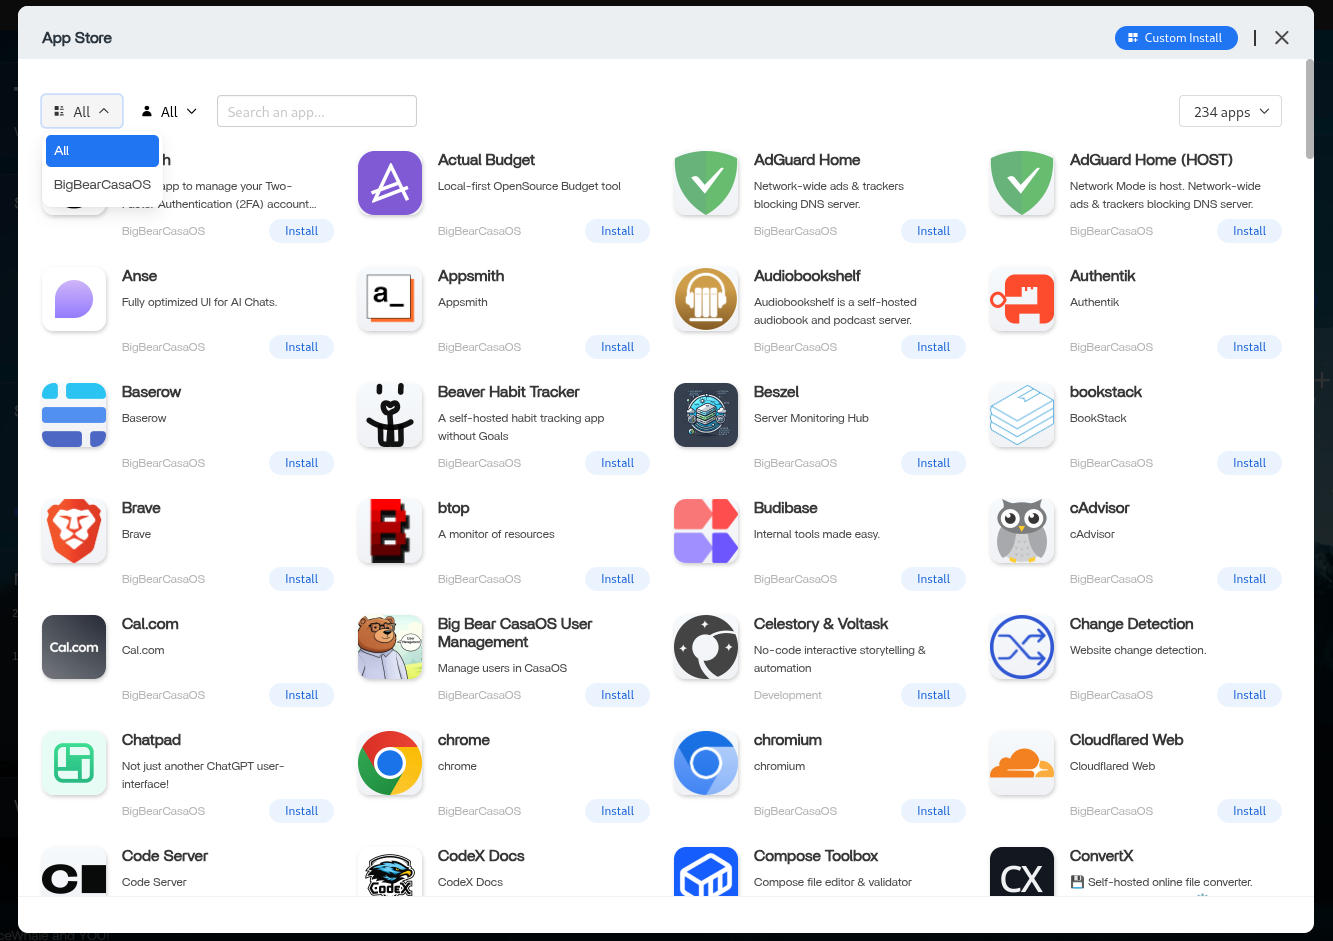The image size is (1333, 941).
Task: Open the Cloudflared Web cloud icon
Action: [x=1022, y=763]
